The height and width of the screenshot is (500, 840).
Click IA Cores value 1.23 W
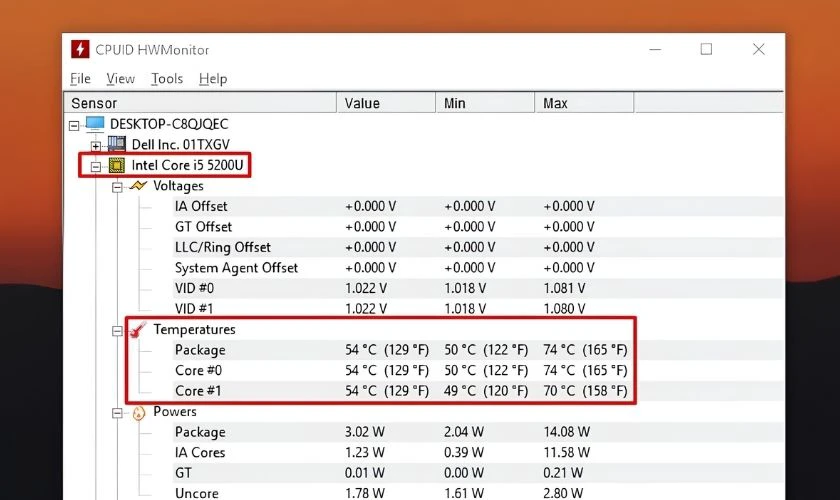[x=365, y=453]
